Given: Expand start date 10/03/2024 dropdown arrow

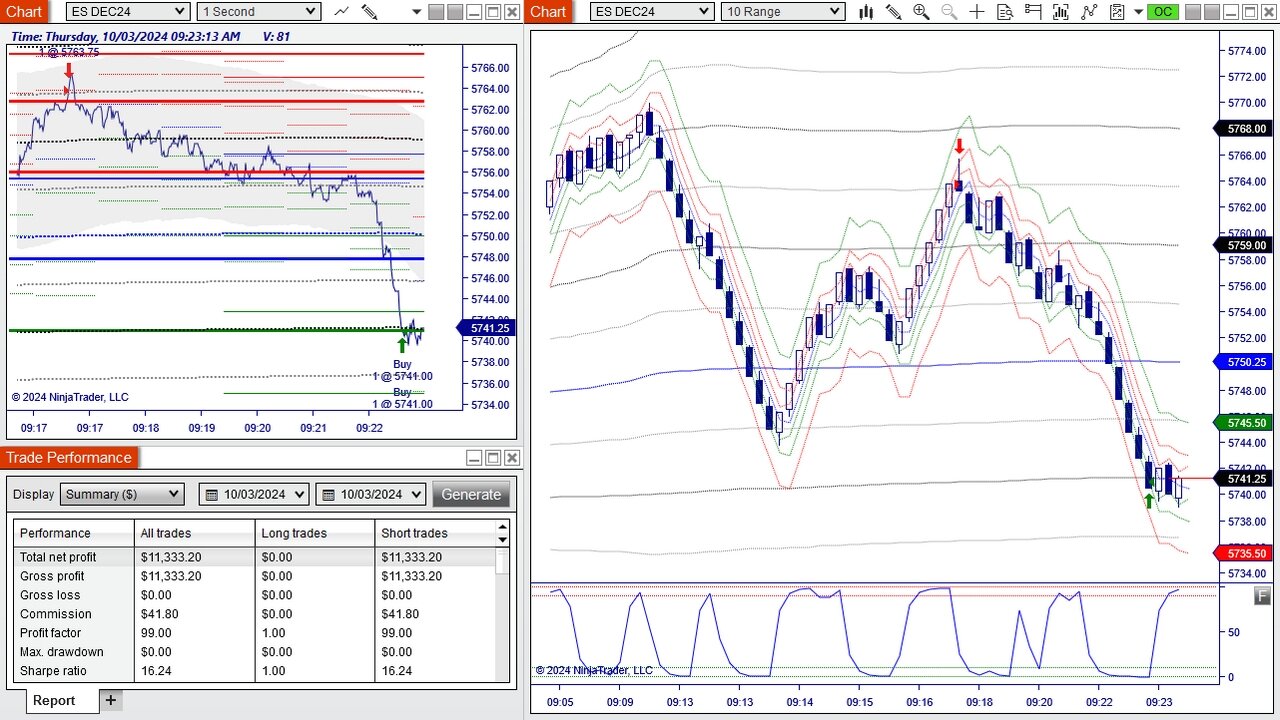Looking at the screenshot, I should coord(300,494).
